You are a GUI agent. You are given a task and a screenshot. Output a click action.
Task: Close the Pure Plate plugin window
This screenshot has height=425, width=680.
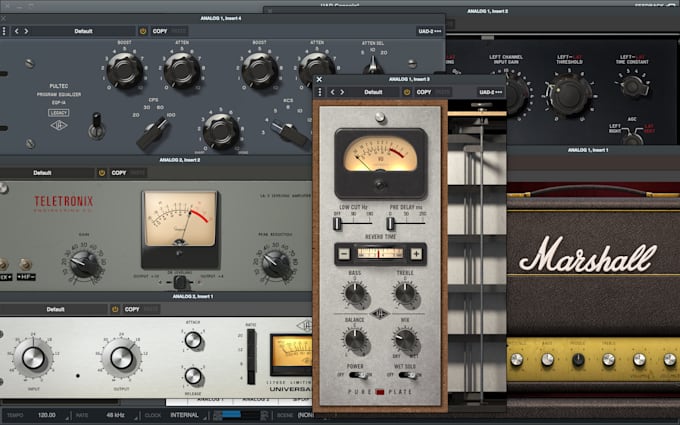[319, 79]
